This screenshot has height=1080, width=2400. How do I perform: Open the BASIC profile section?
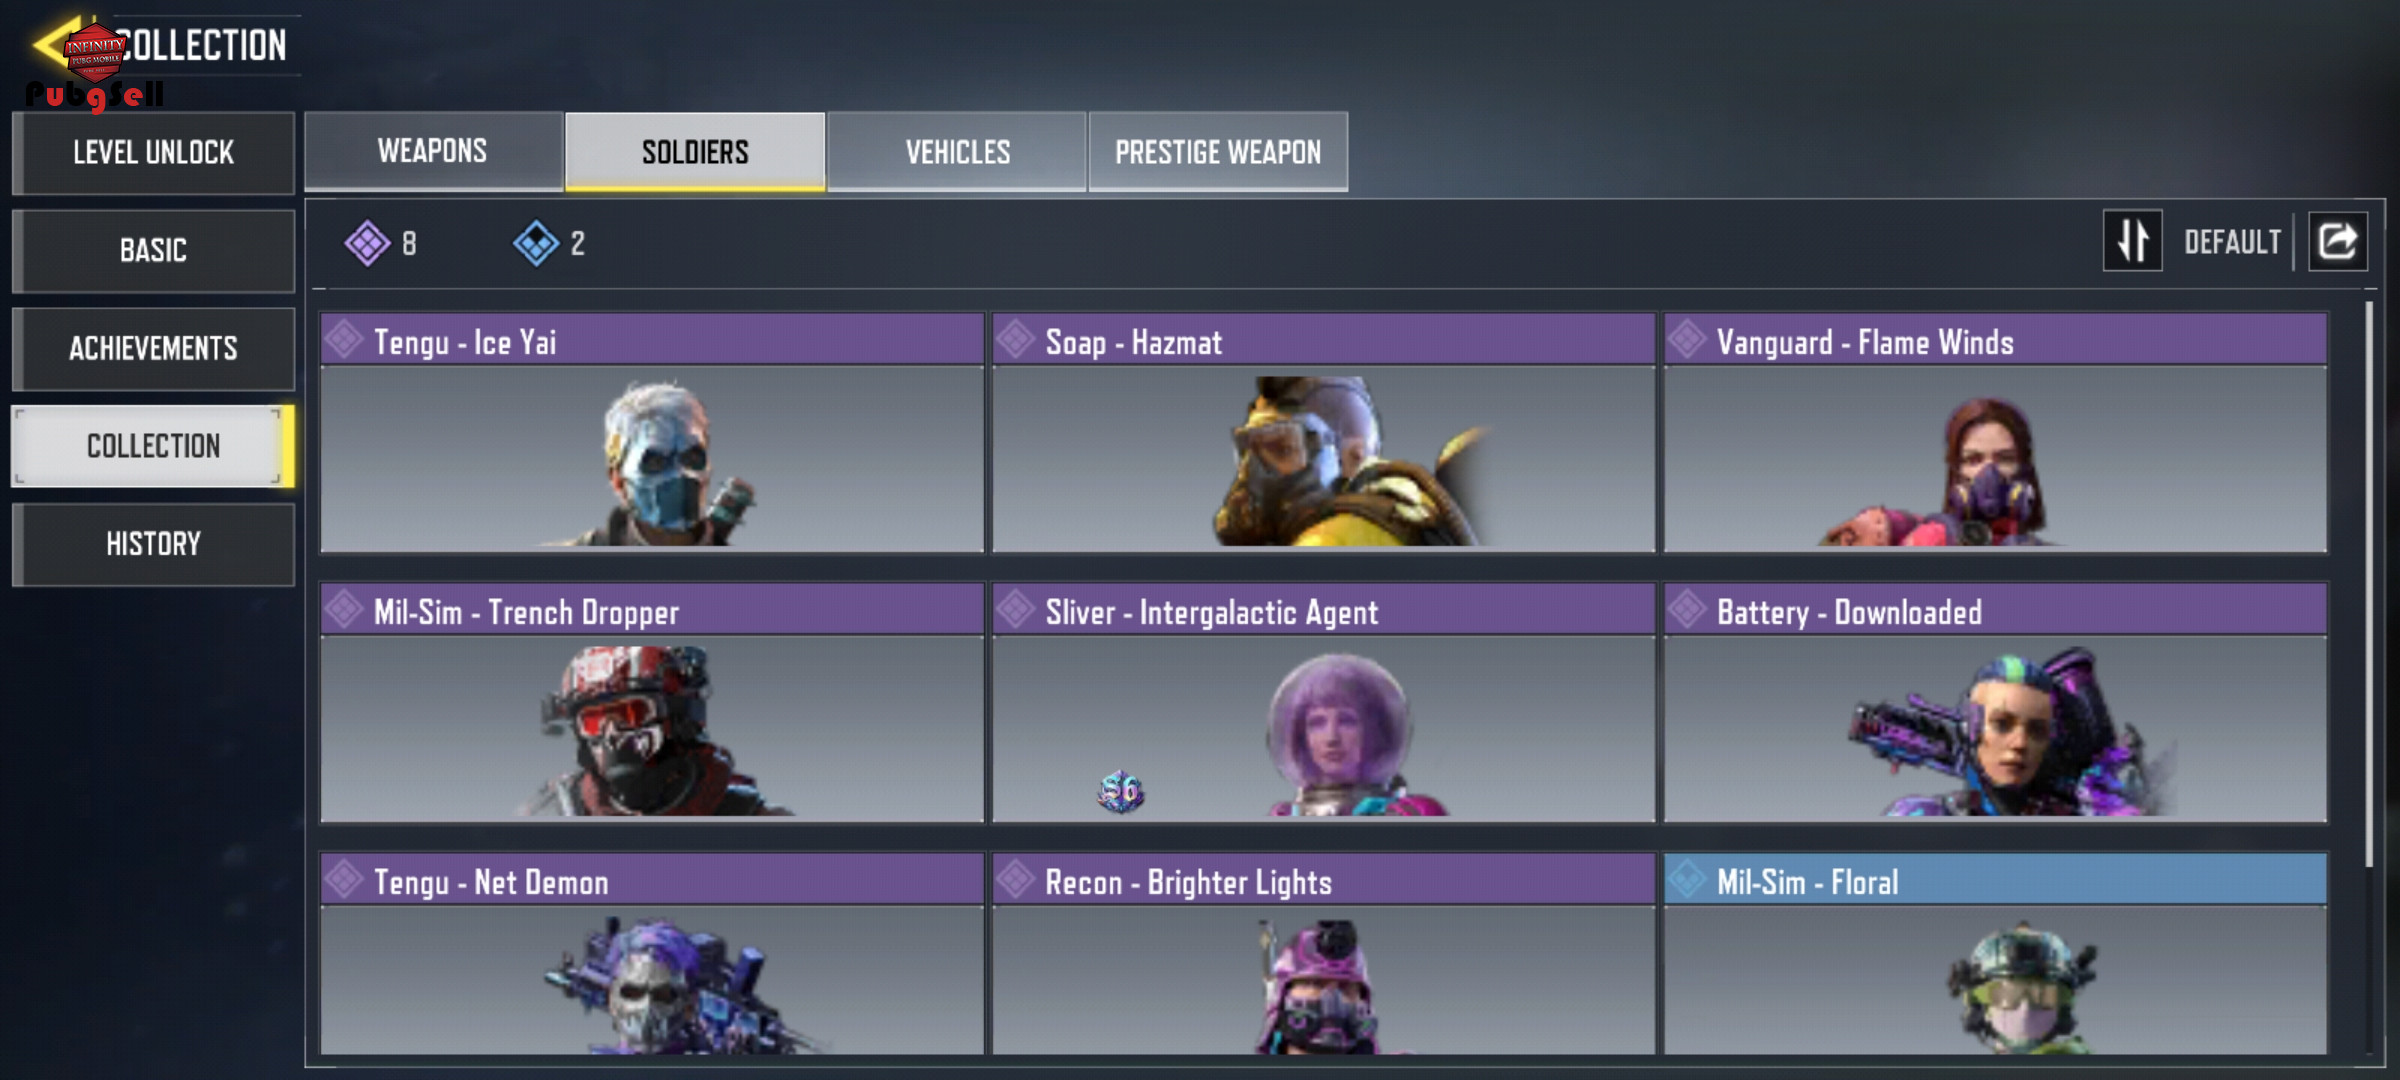point(153,250)
